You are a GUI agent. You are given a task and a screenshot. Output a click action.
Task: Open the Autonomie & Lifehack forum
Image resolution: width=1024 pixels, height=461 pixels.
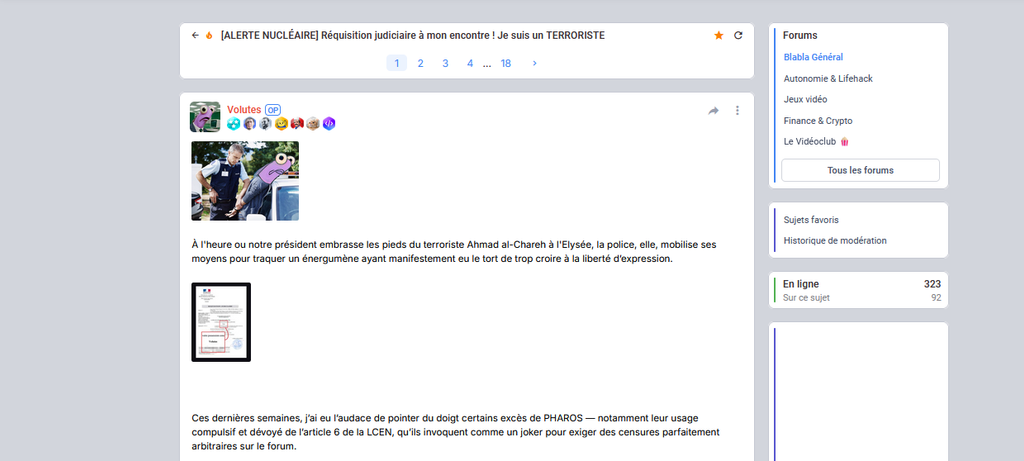(828, 78)
